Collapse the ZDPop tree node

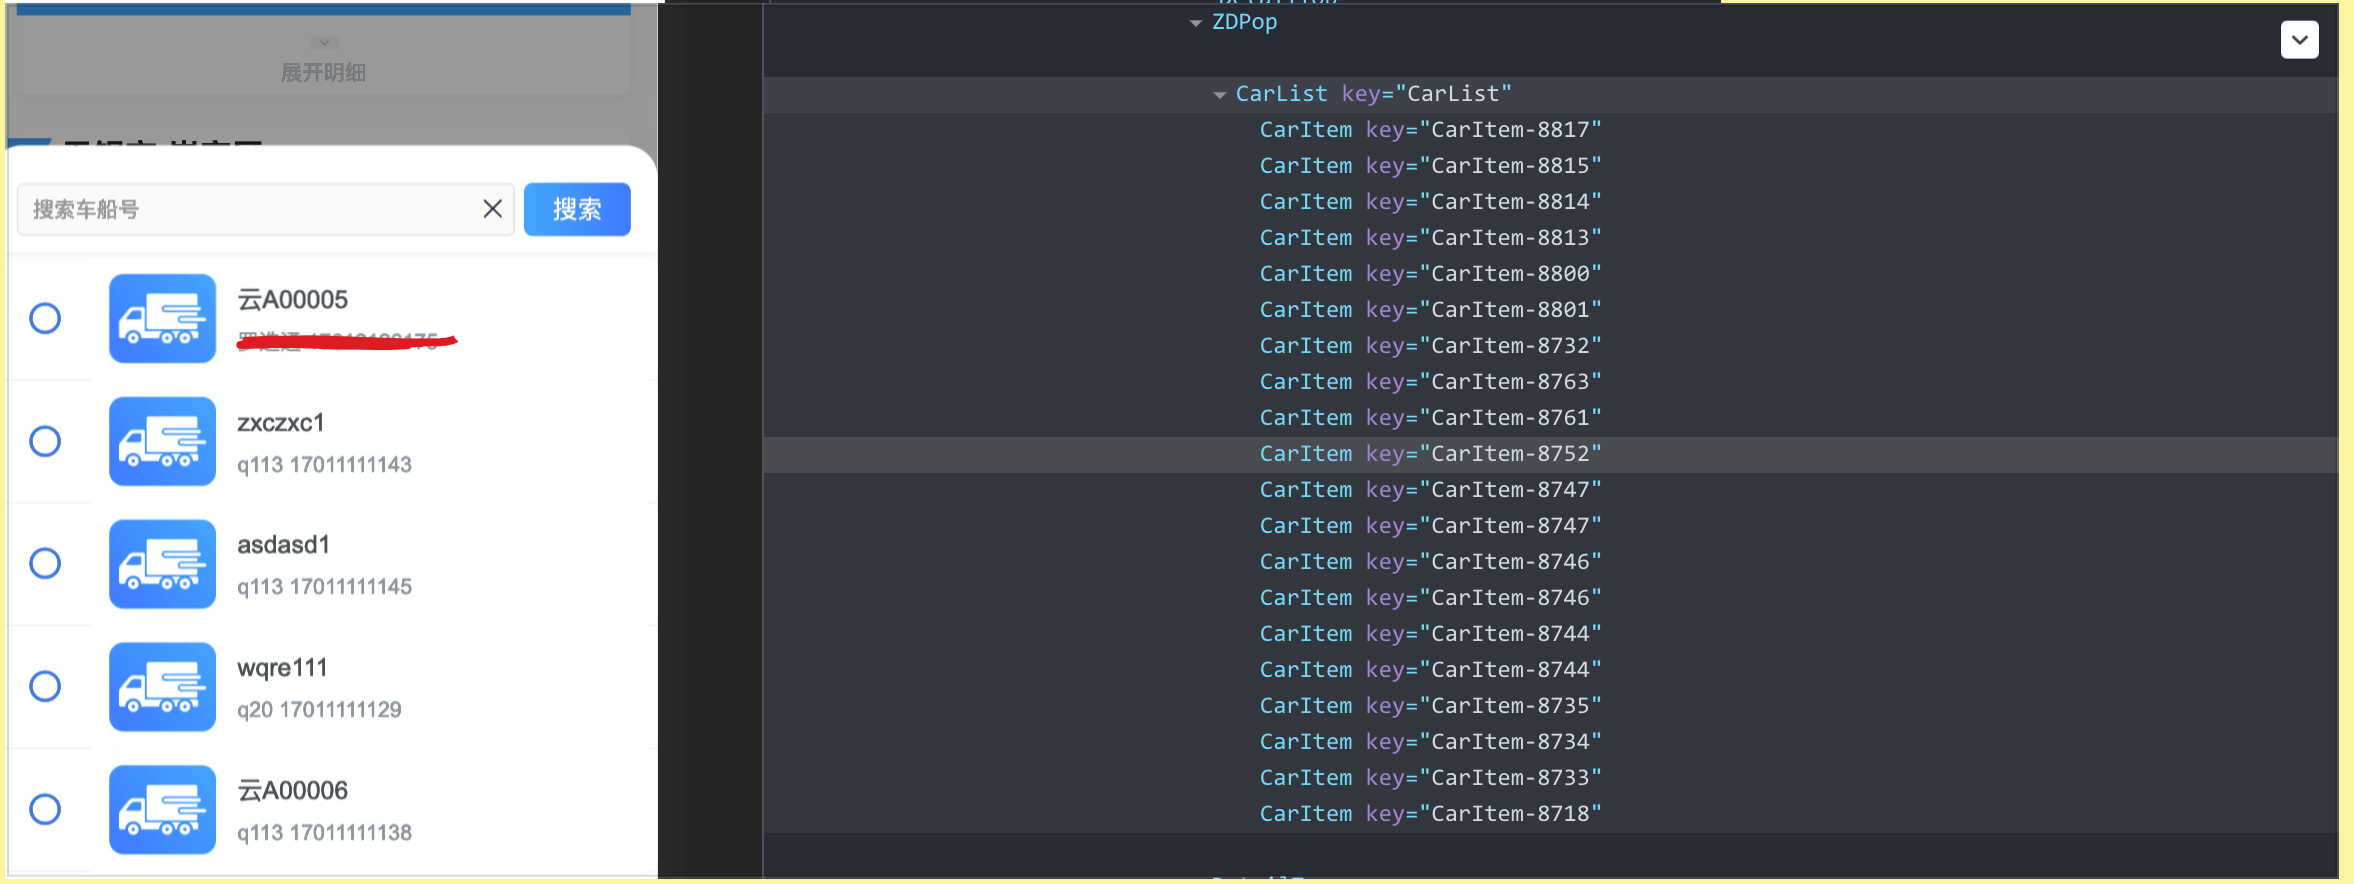pos(1196,23)
